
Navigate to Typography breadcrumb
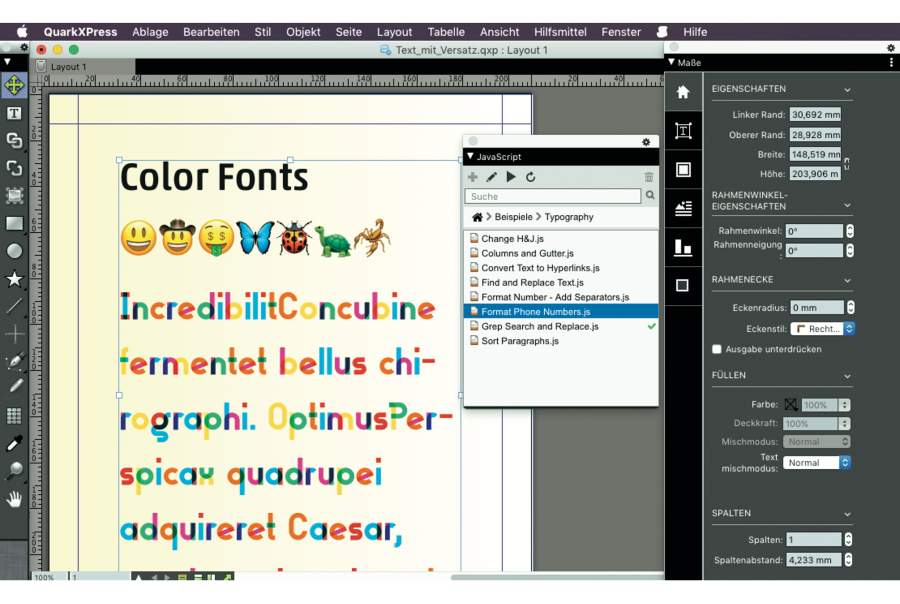pos(569,217)
